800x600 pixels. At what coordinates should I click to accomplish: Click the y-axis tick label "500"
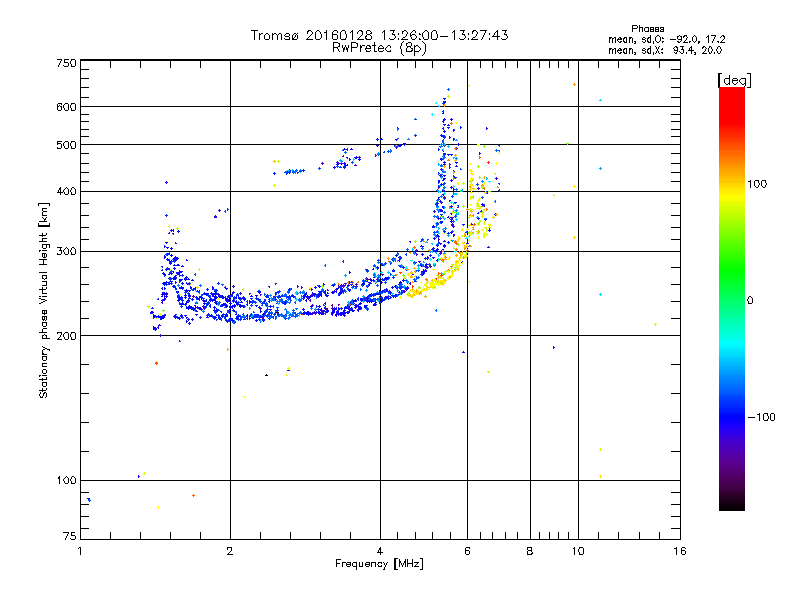67,145
